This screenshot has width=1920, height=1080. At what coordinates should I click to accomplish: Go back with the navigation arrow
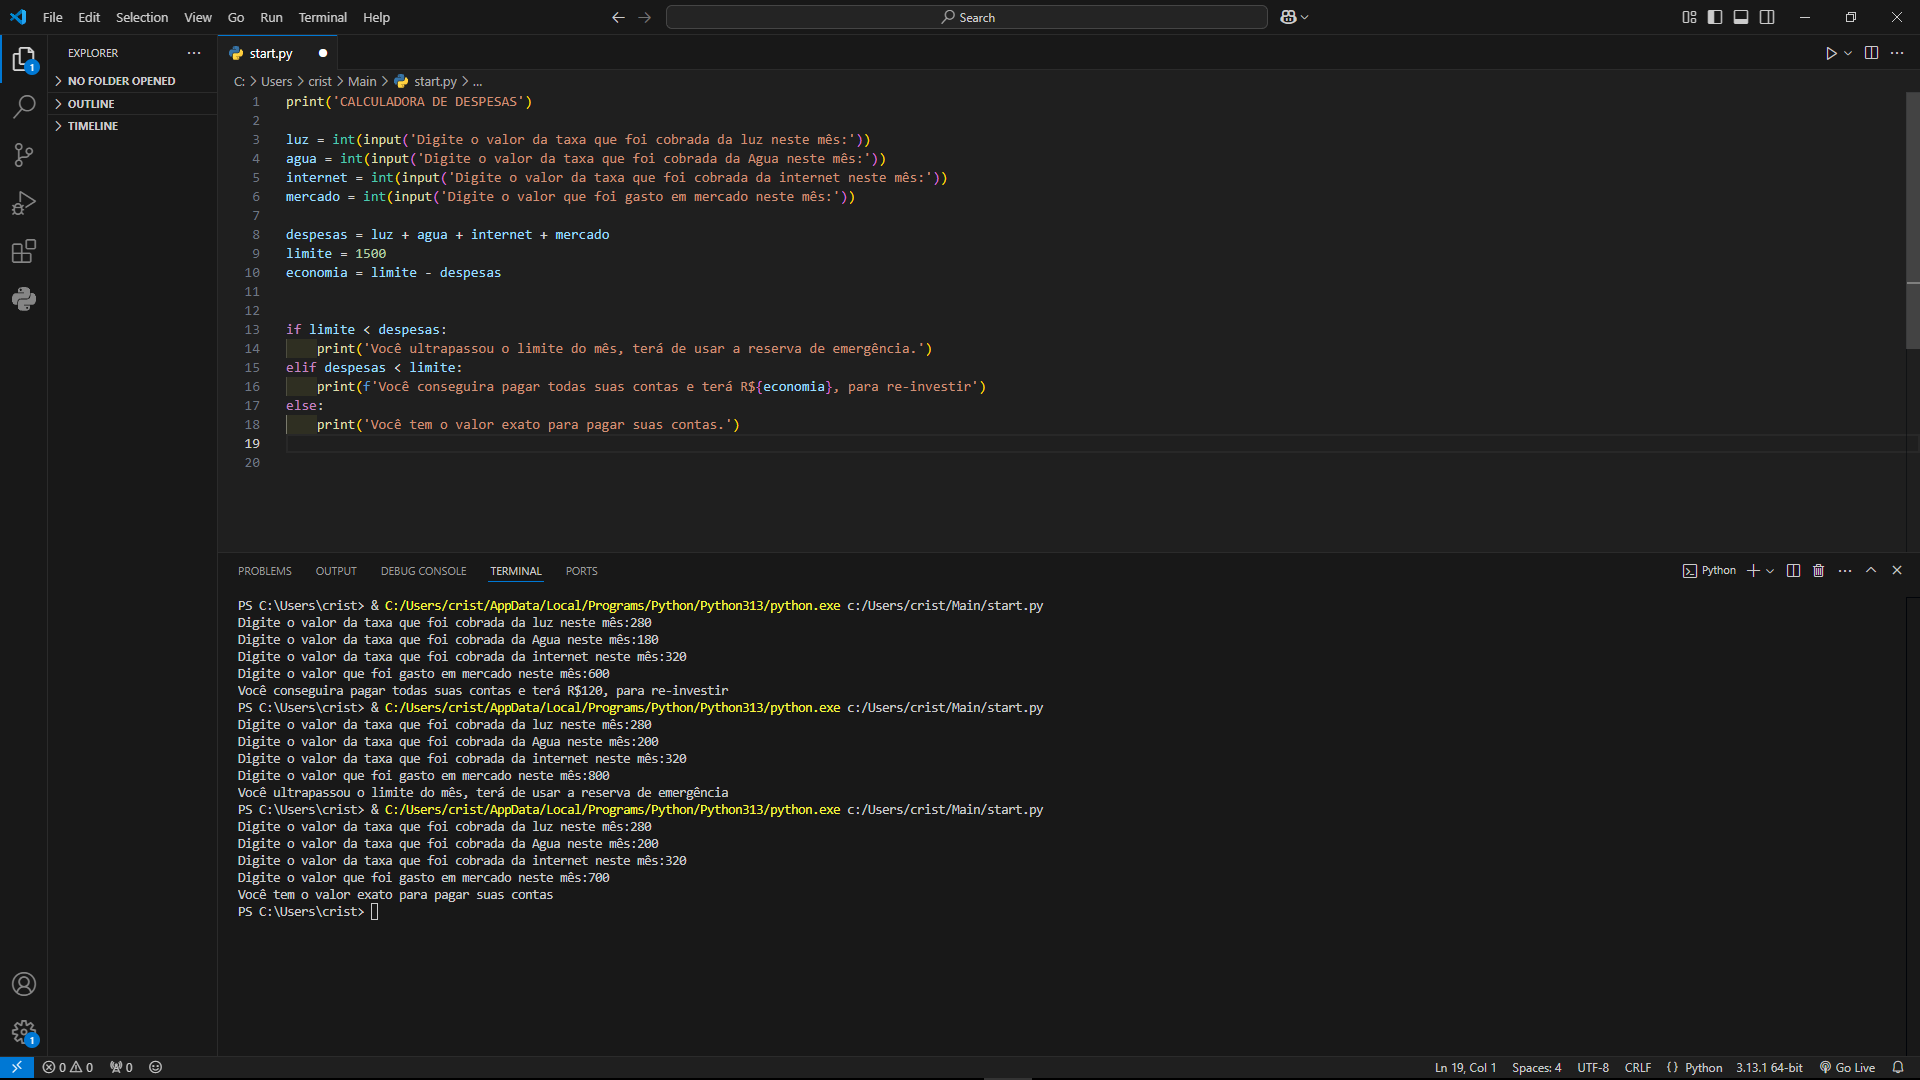(x=618, y=17)
